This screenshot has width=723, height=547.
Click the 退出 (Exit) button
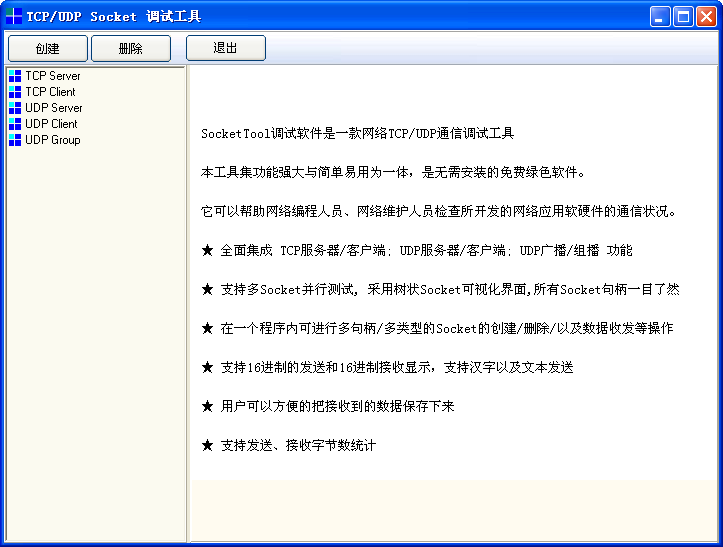226,48
